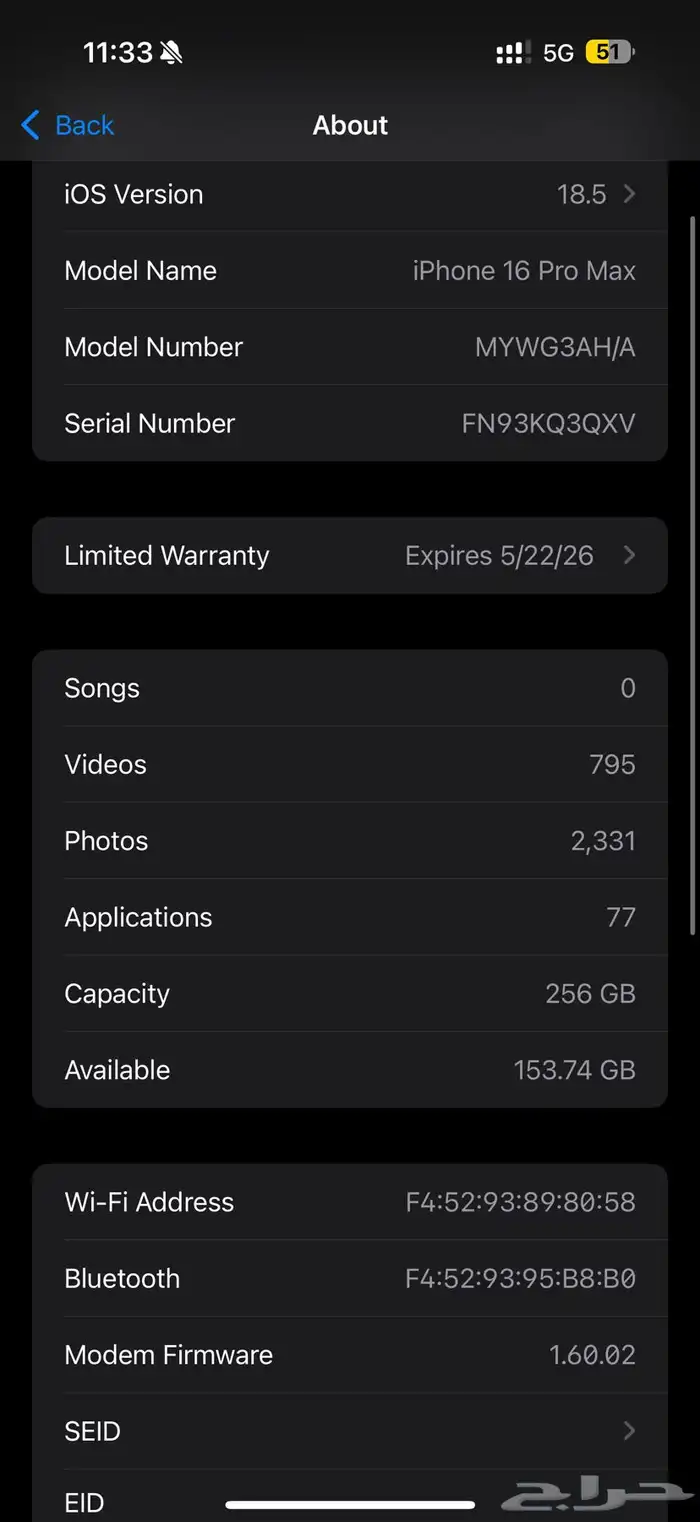Tap the Capacity 256 GB row
700x1522 pixels.
[x=350, y=993]
